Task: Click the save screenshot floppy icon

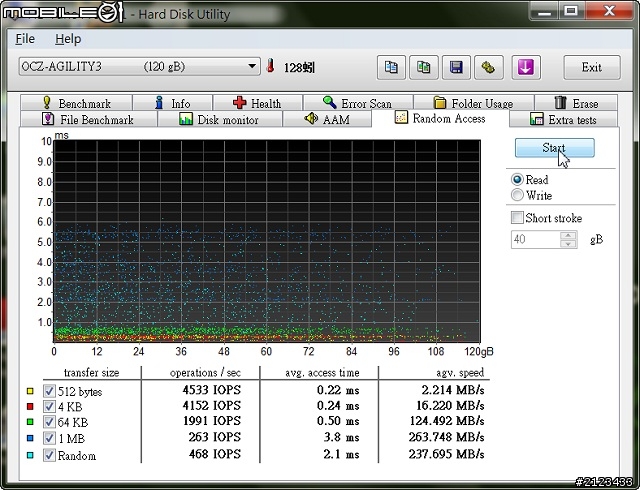Action: pyautogui.click(x=456, y=67)
